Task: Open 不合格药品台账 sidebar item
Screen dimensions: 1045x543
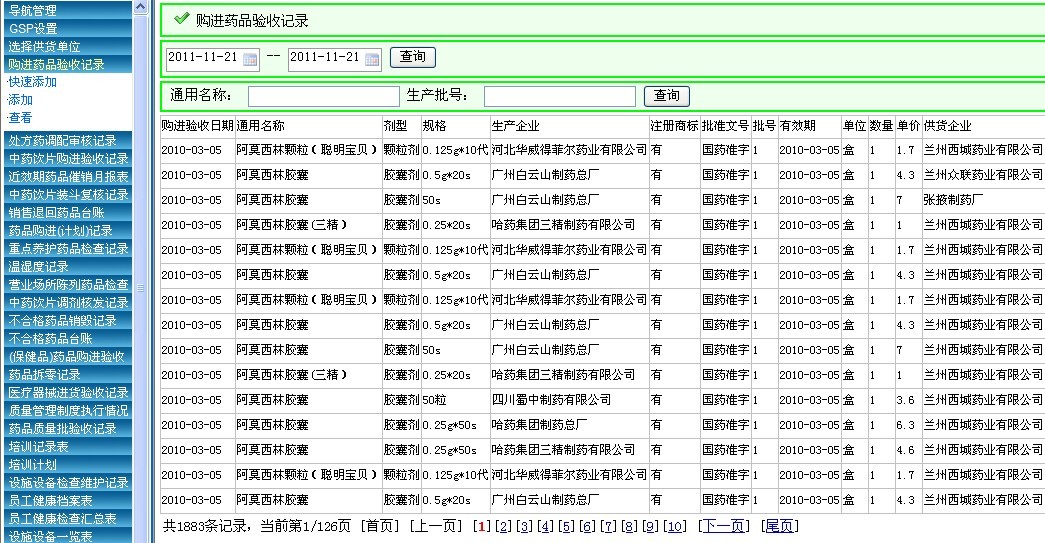Action: coord(66,338)
